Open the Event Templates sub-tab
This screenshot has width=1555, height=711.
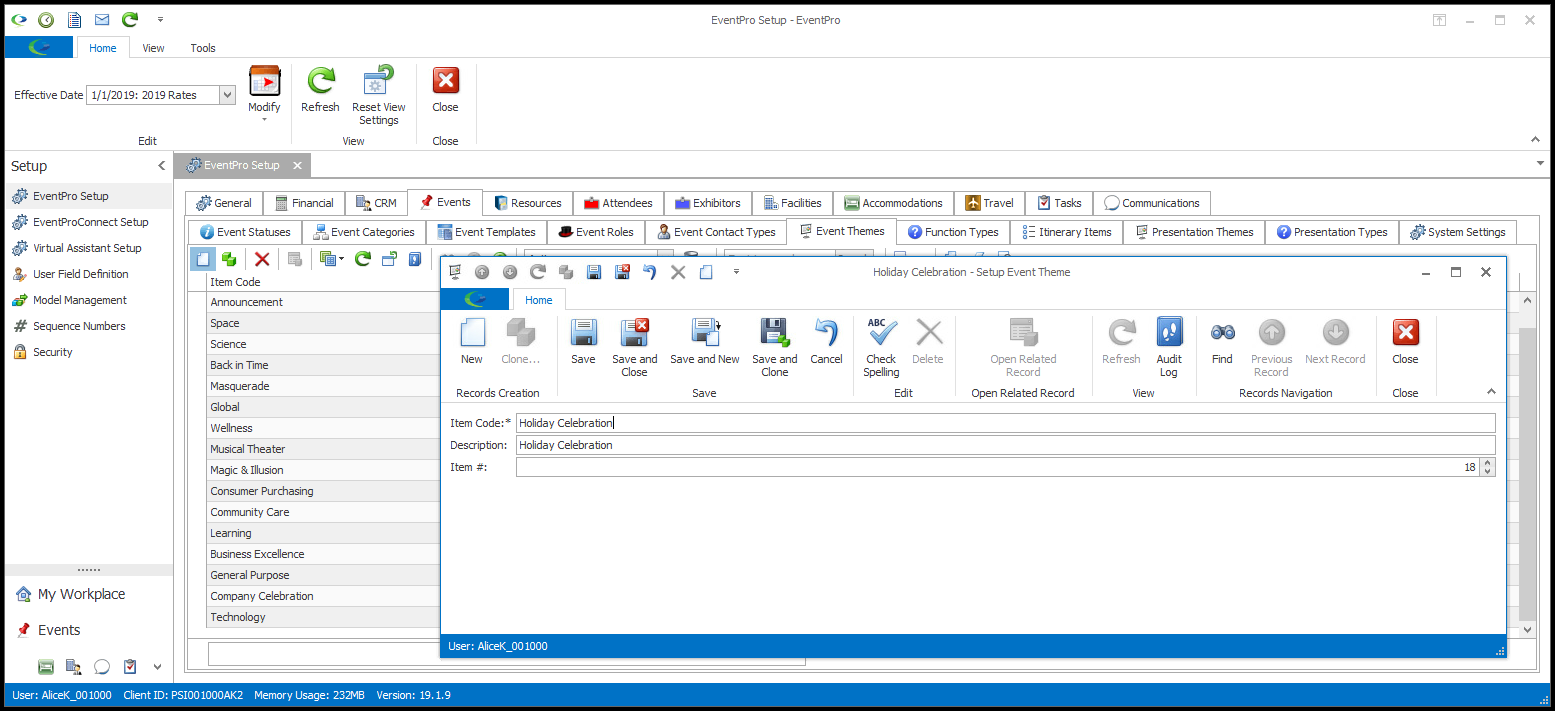click(486, 232)
